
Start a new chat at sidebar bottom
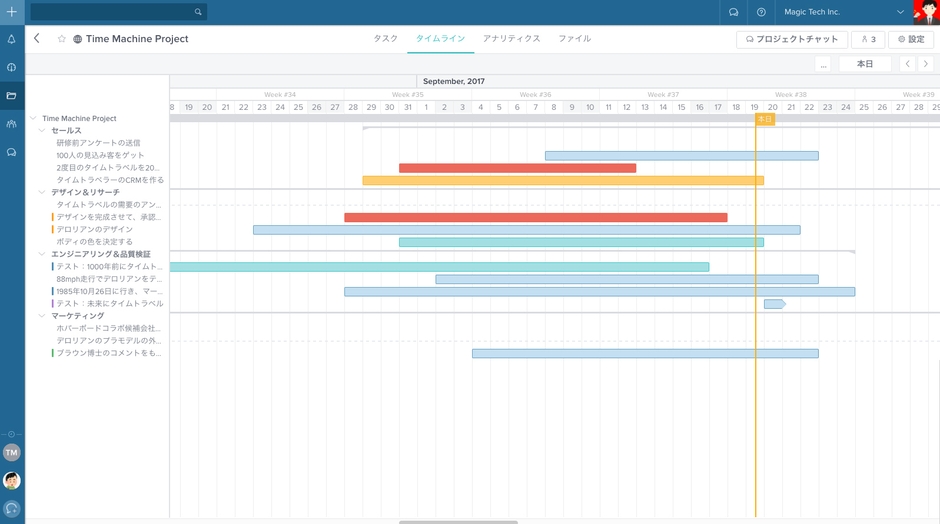(12, 509)
